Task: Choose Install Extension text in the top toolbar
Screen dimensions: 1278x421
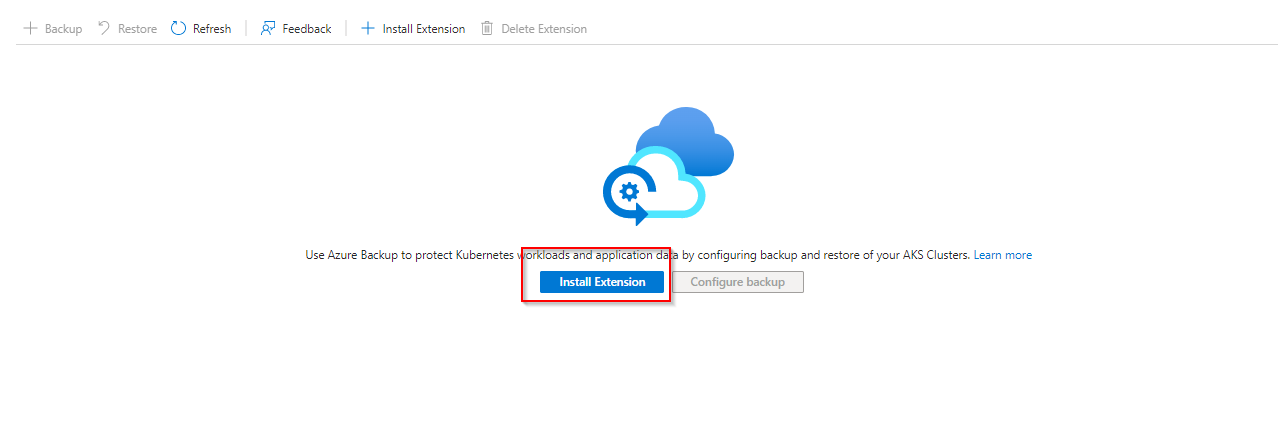Action: coord(424,29)
